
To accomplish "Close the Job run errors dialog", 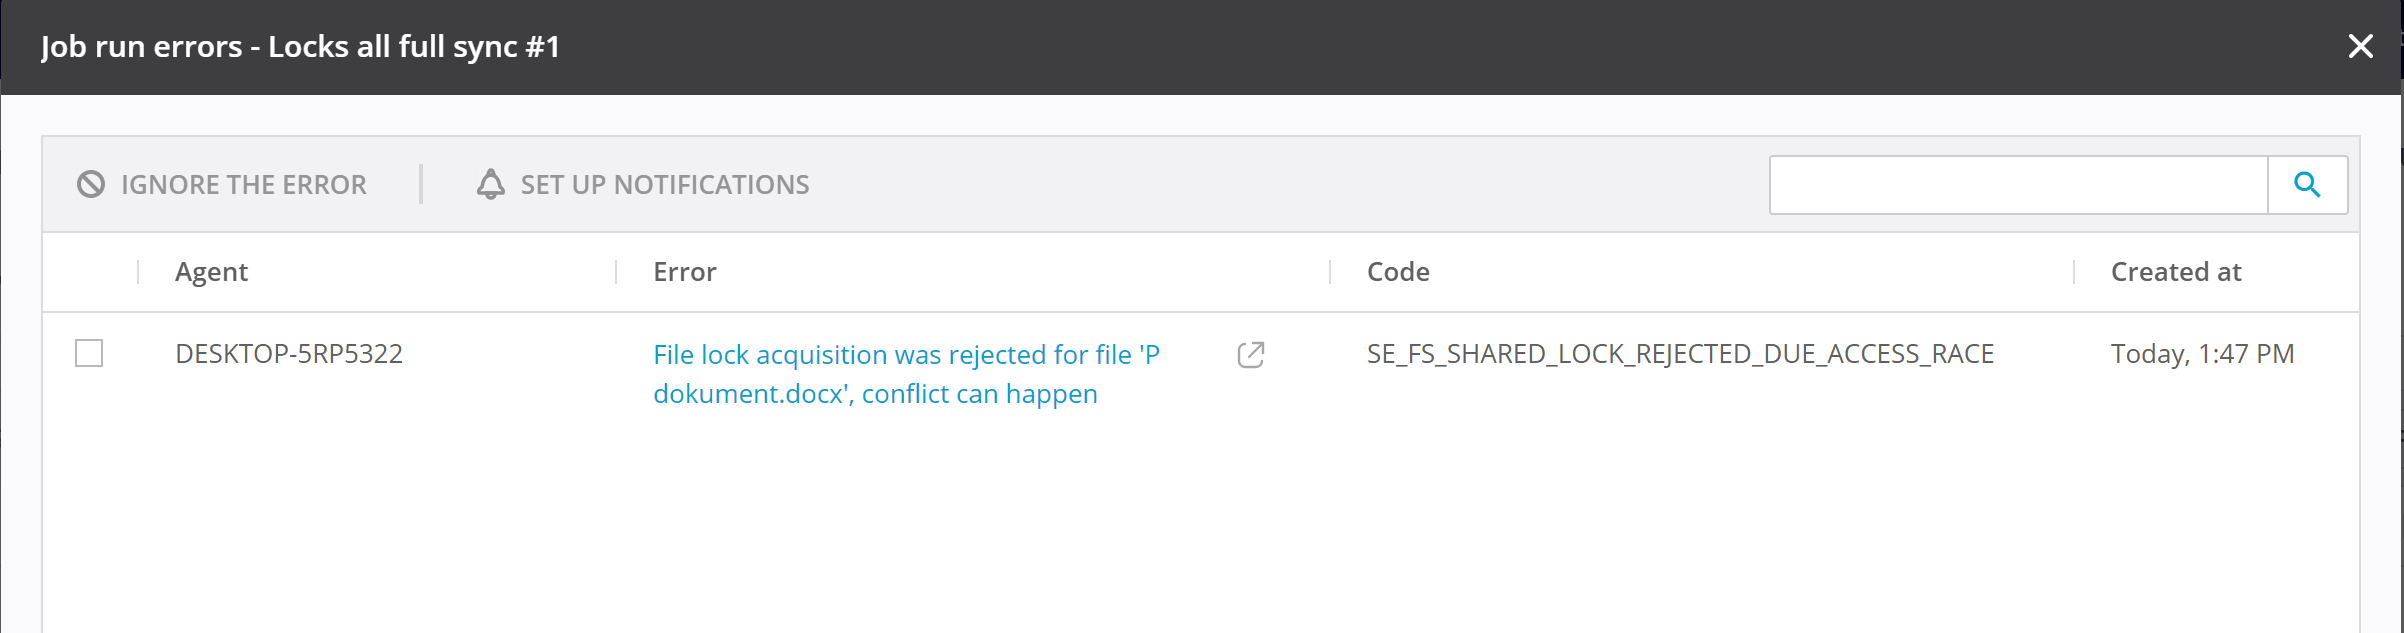I will (x=2360, y=46).
